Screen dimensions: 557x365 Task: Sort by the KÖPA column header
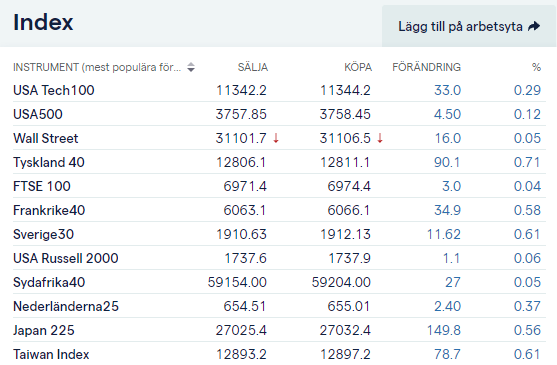[x=358, y=67]
